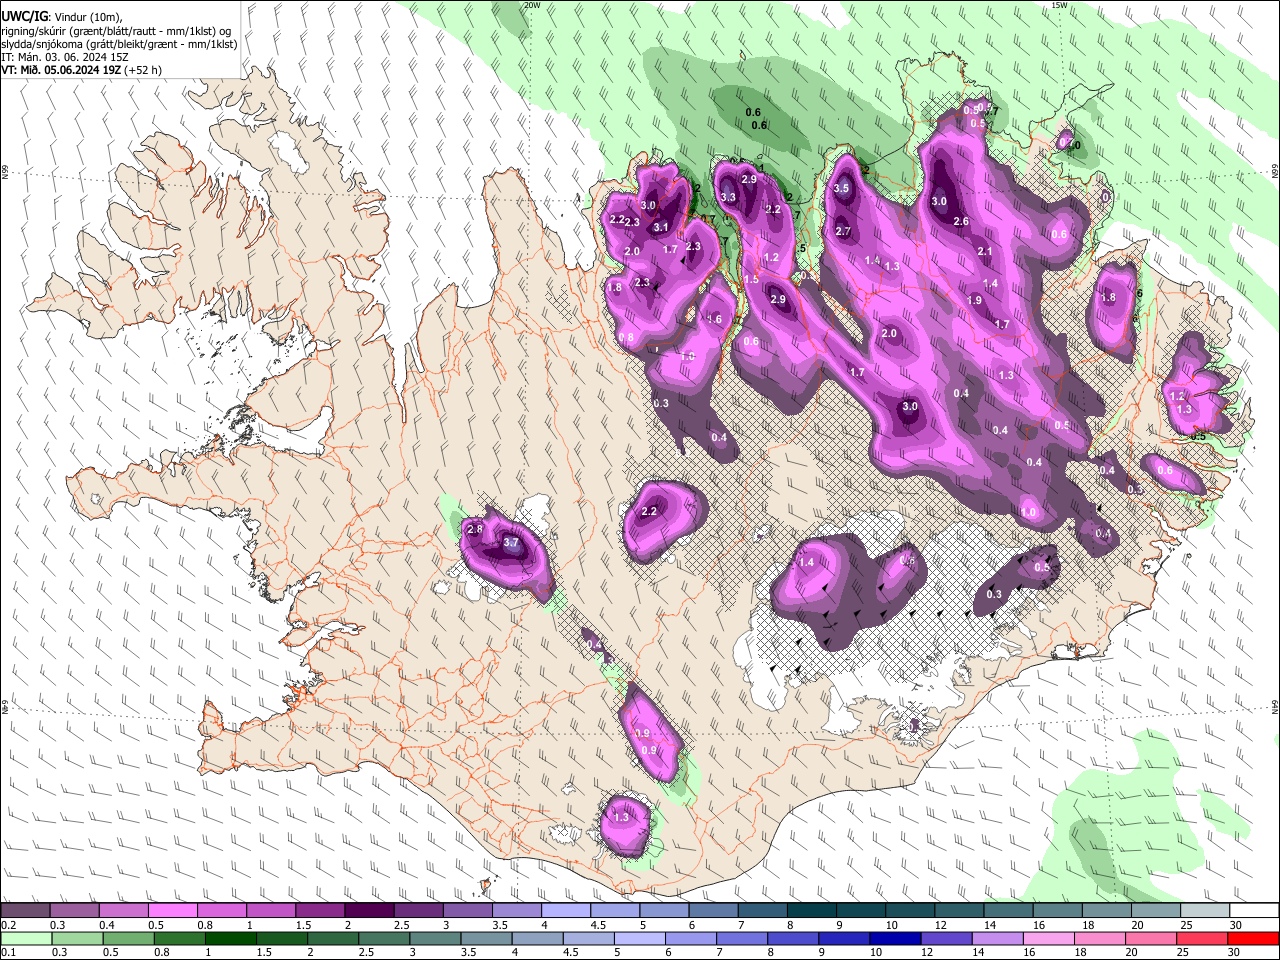The height and width of the screenshot is (960, 1280).
Task: Click the 20W longitude label at the top
Action: coord(532,5)
